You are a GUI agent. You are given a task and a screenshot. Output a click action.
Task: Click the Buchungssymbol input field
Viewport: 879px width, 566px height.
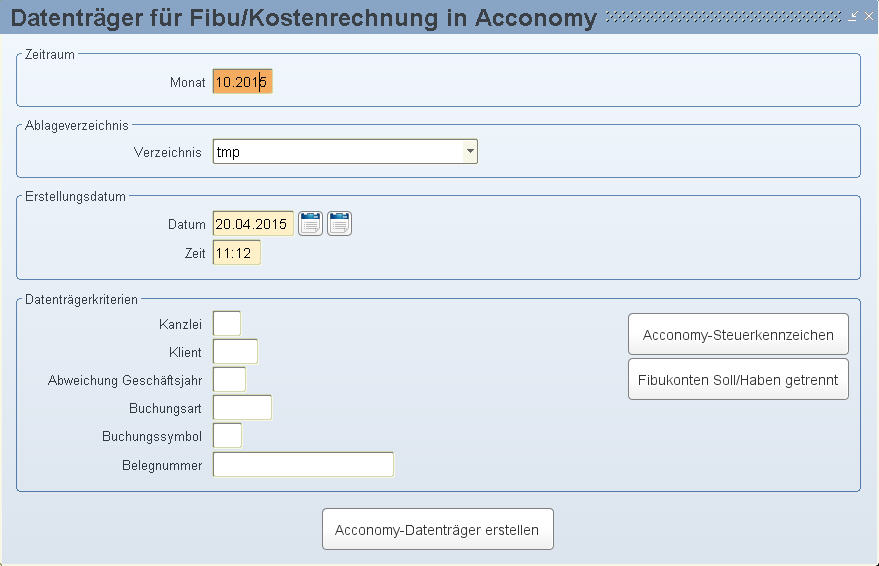coord(228,435)
